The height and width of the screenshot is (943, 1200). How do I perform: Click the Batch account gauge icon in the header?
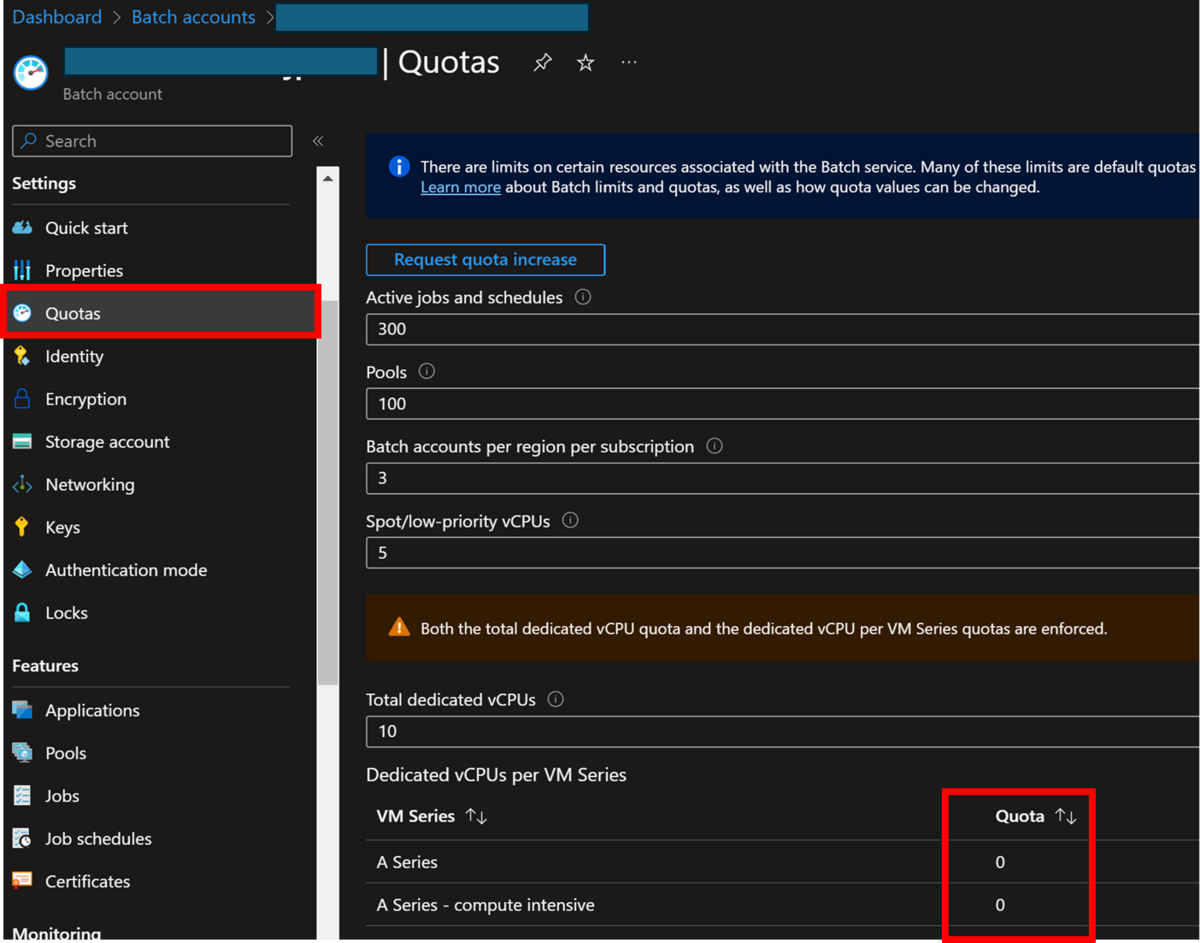click(x=31, y=74)
